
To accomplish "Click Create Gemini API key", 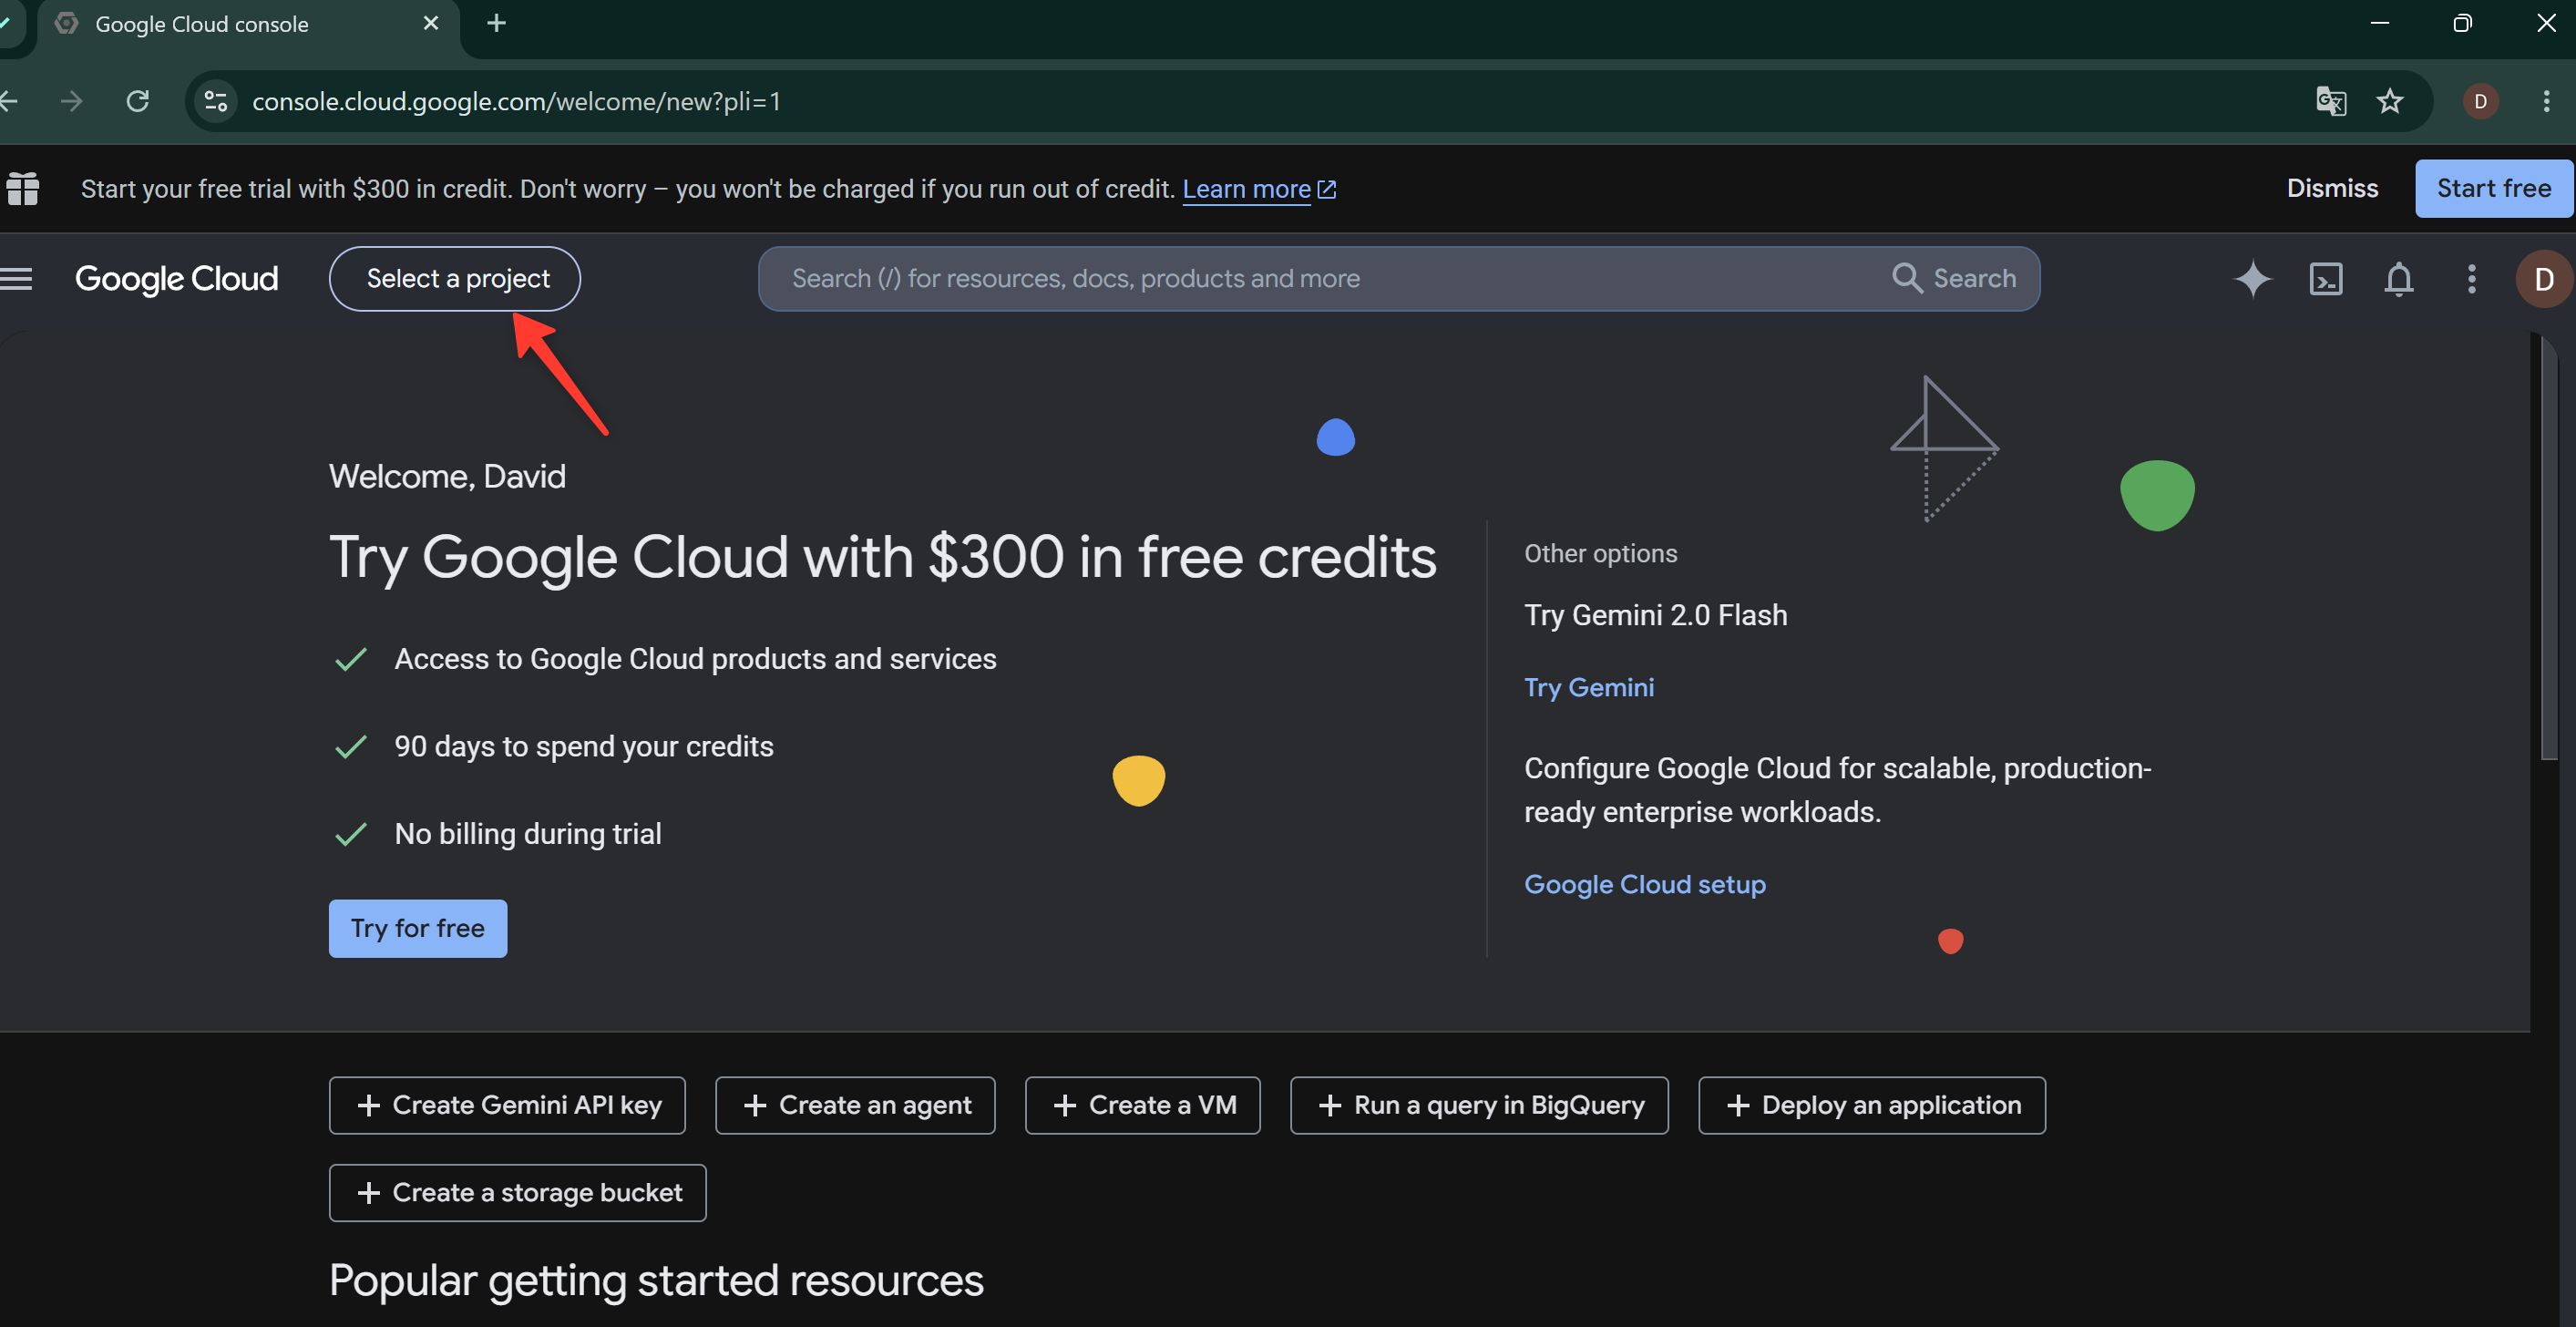I will (507, 1105).
